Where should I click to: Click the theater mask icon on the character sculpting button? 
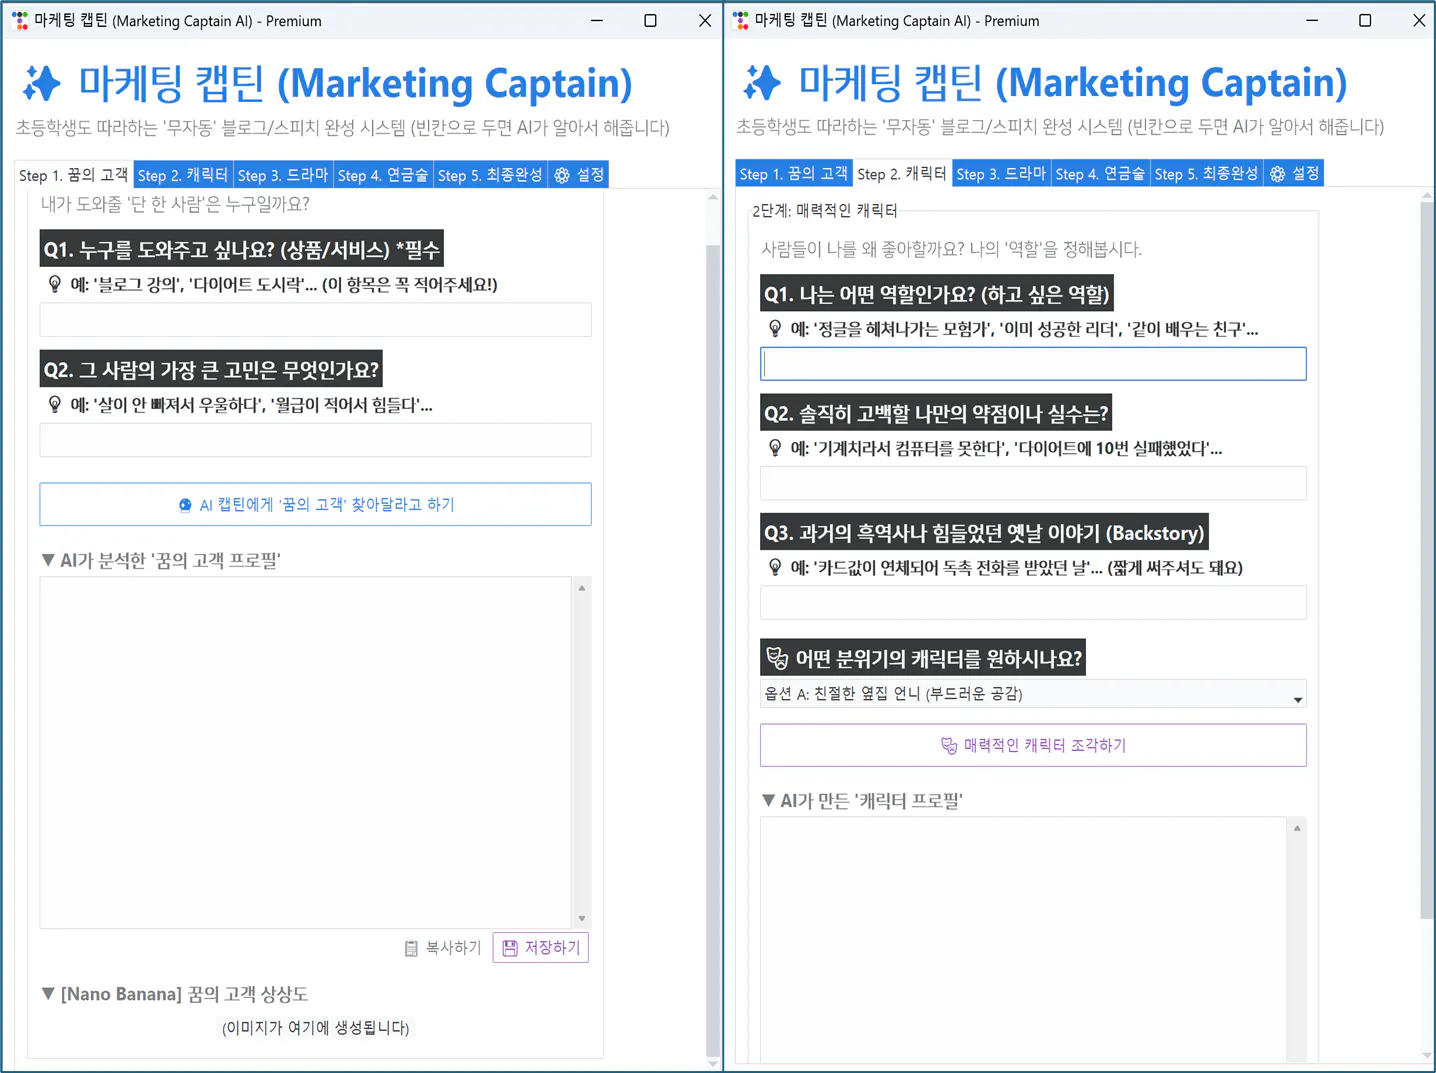[947, 745]
